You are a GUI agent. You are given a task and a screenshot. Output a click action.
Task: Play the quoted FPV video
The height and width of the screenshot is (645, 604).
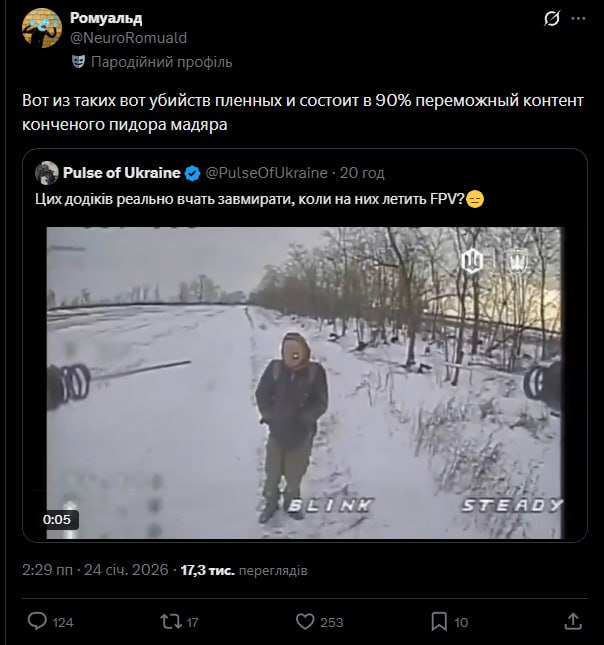point(304,382)
